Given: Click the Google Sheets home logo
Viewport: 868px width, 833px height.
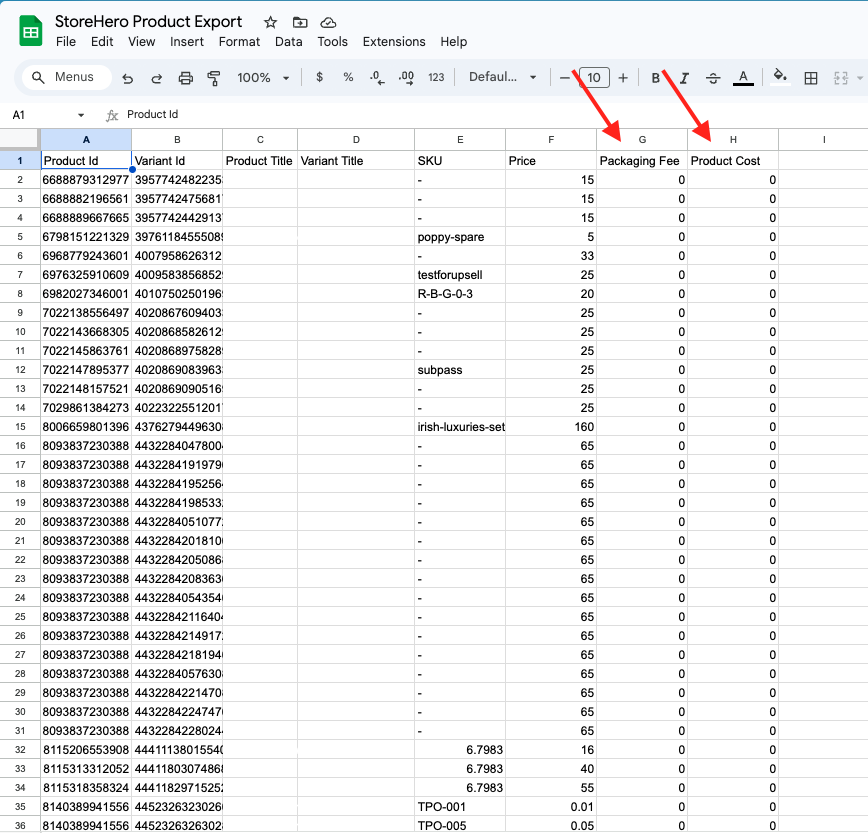Looking at the screenshot, I should tap(31, 31).
